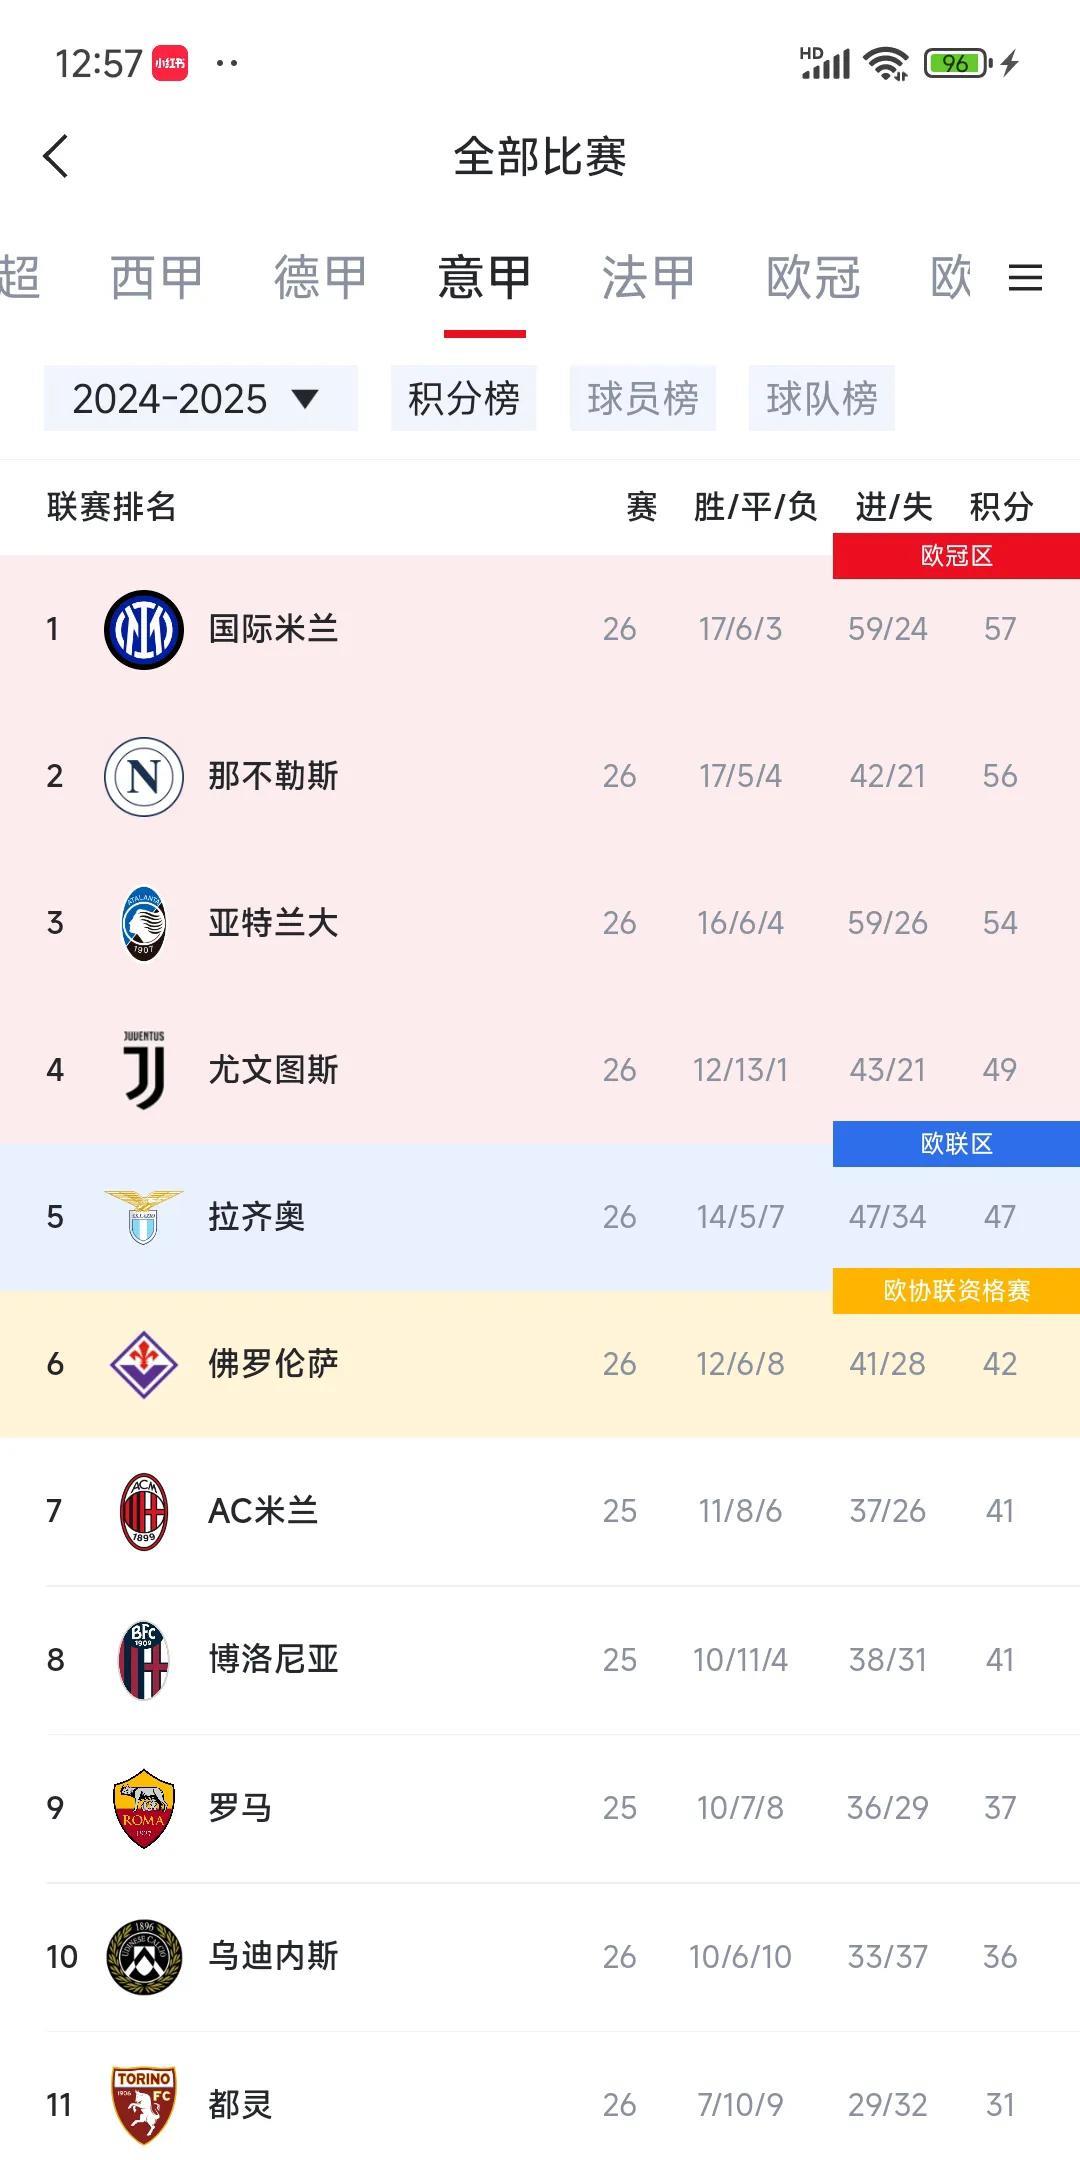Image resolution: width=1080 pixels, height=2160 pixels.
Task: Select the 法甲 league tab
Action: point(649,277)
